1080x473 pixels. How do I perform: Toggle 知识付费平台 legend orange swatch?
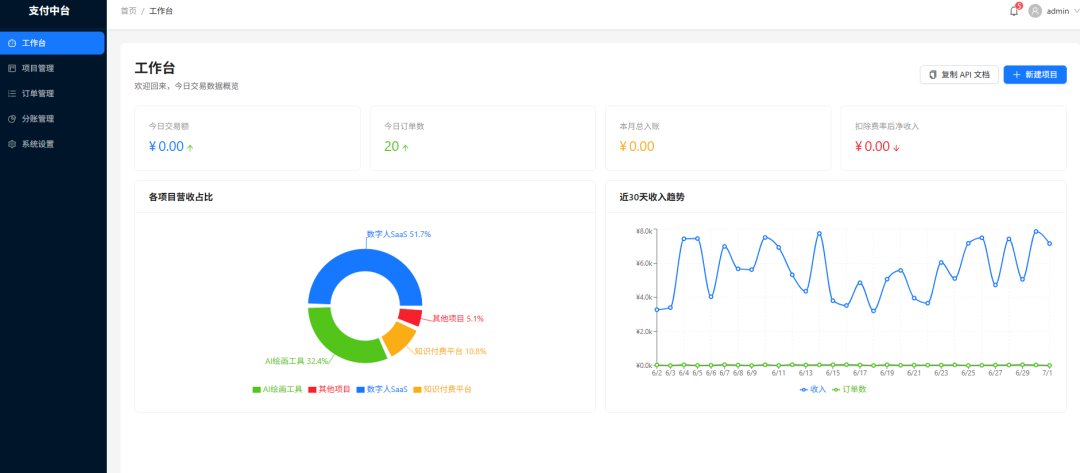[417, 390]
